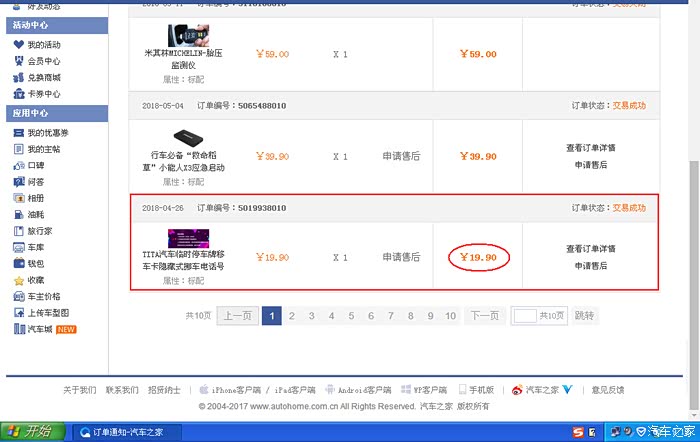Click the 车主价格 icon
This screenshot has width=700, height=442.
[x=19, y=296]
